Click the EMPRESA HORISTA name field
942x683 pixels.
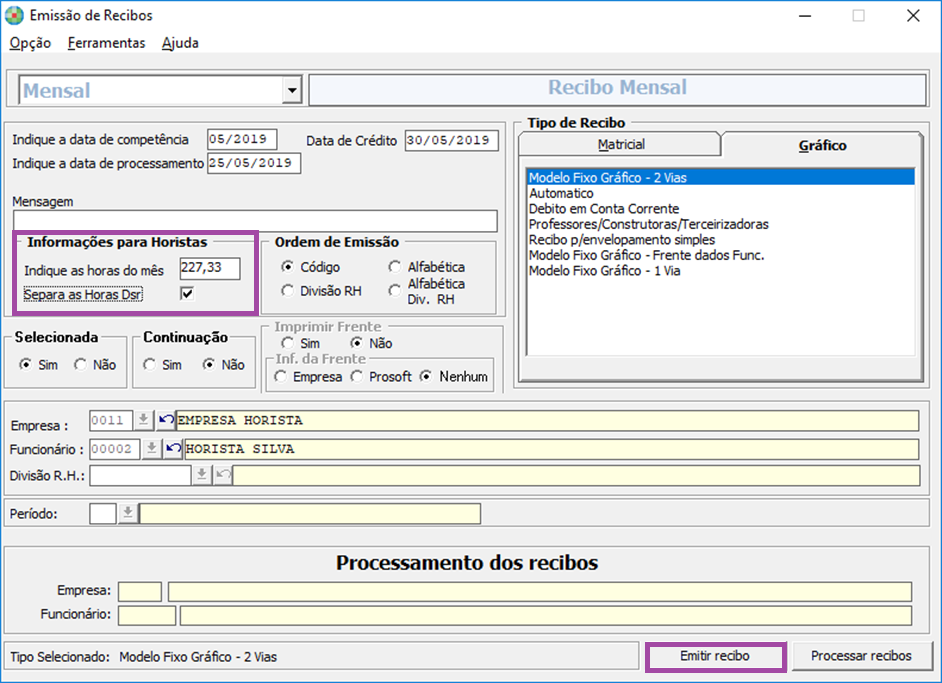(547, 420)
